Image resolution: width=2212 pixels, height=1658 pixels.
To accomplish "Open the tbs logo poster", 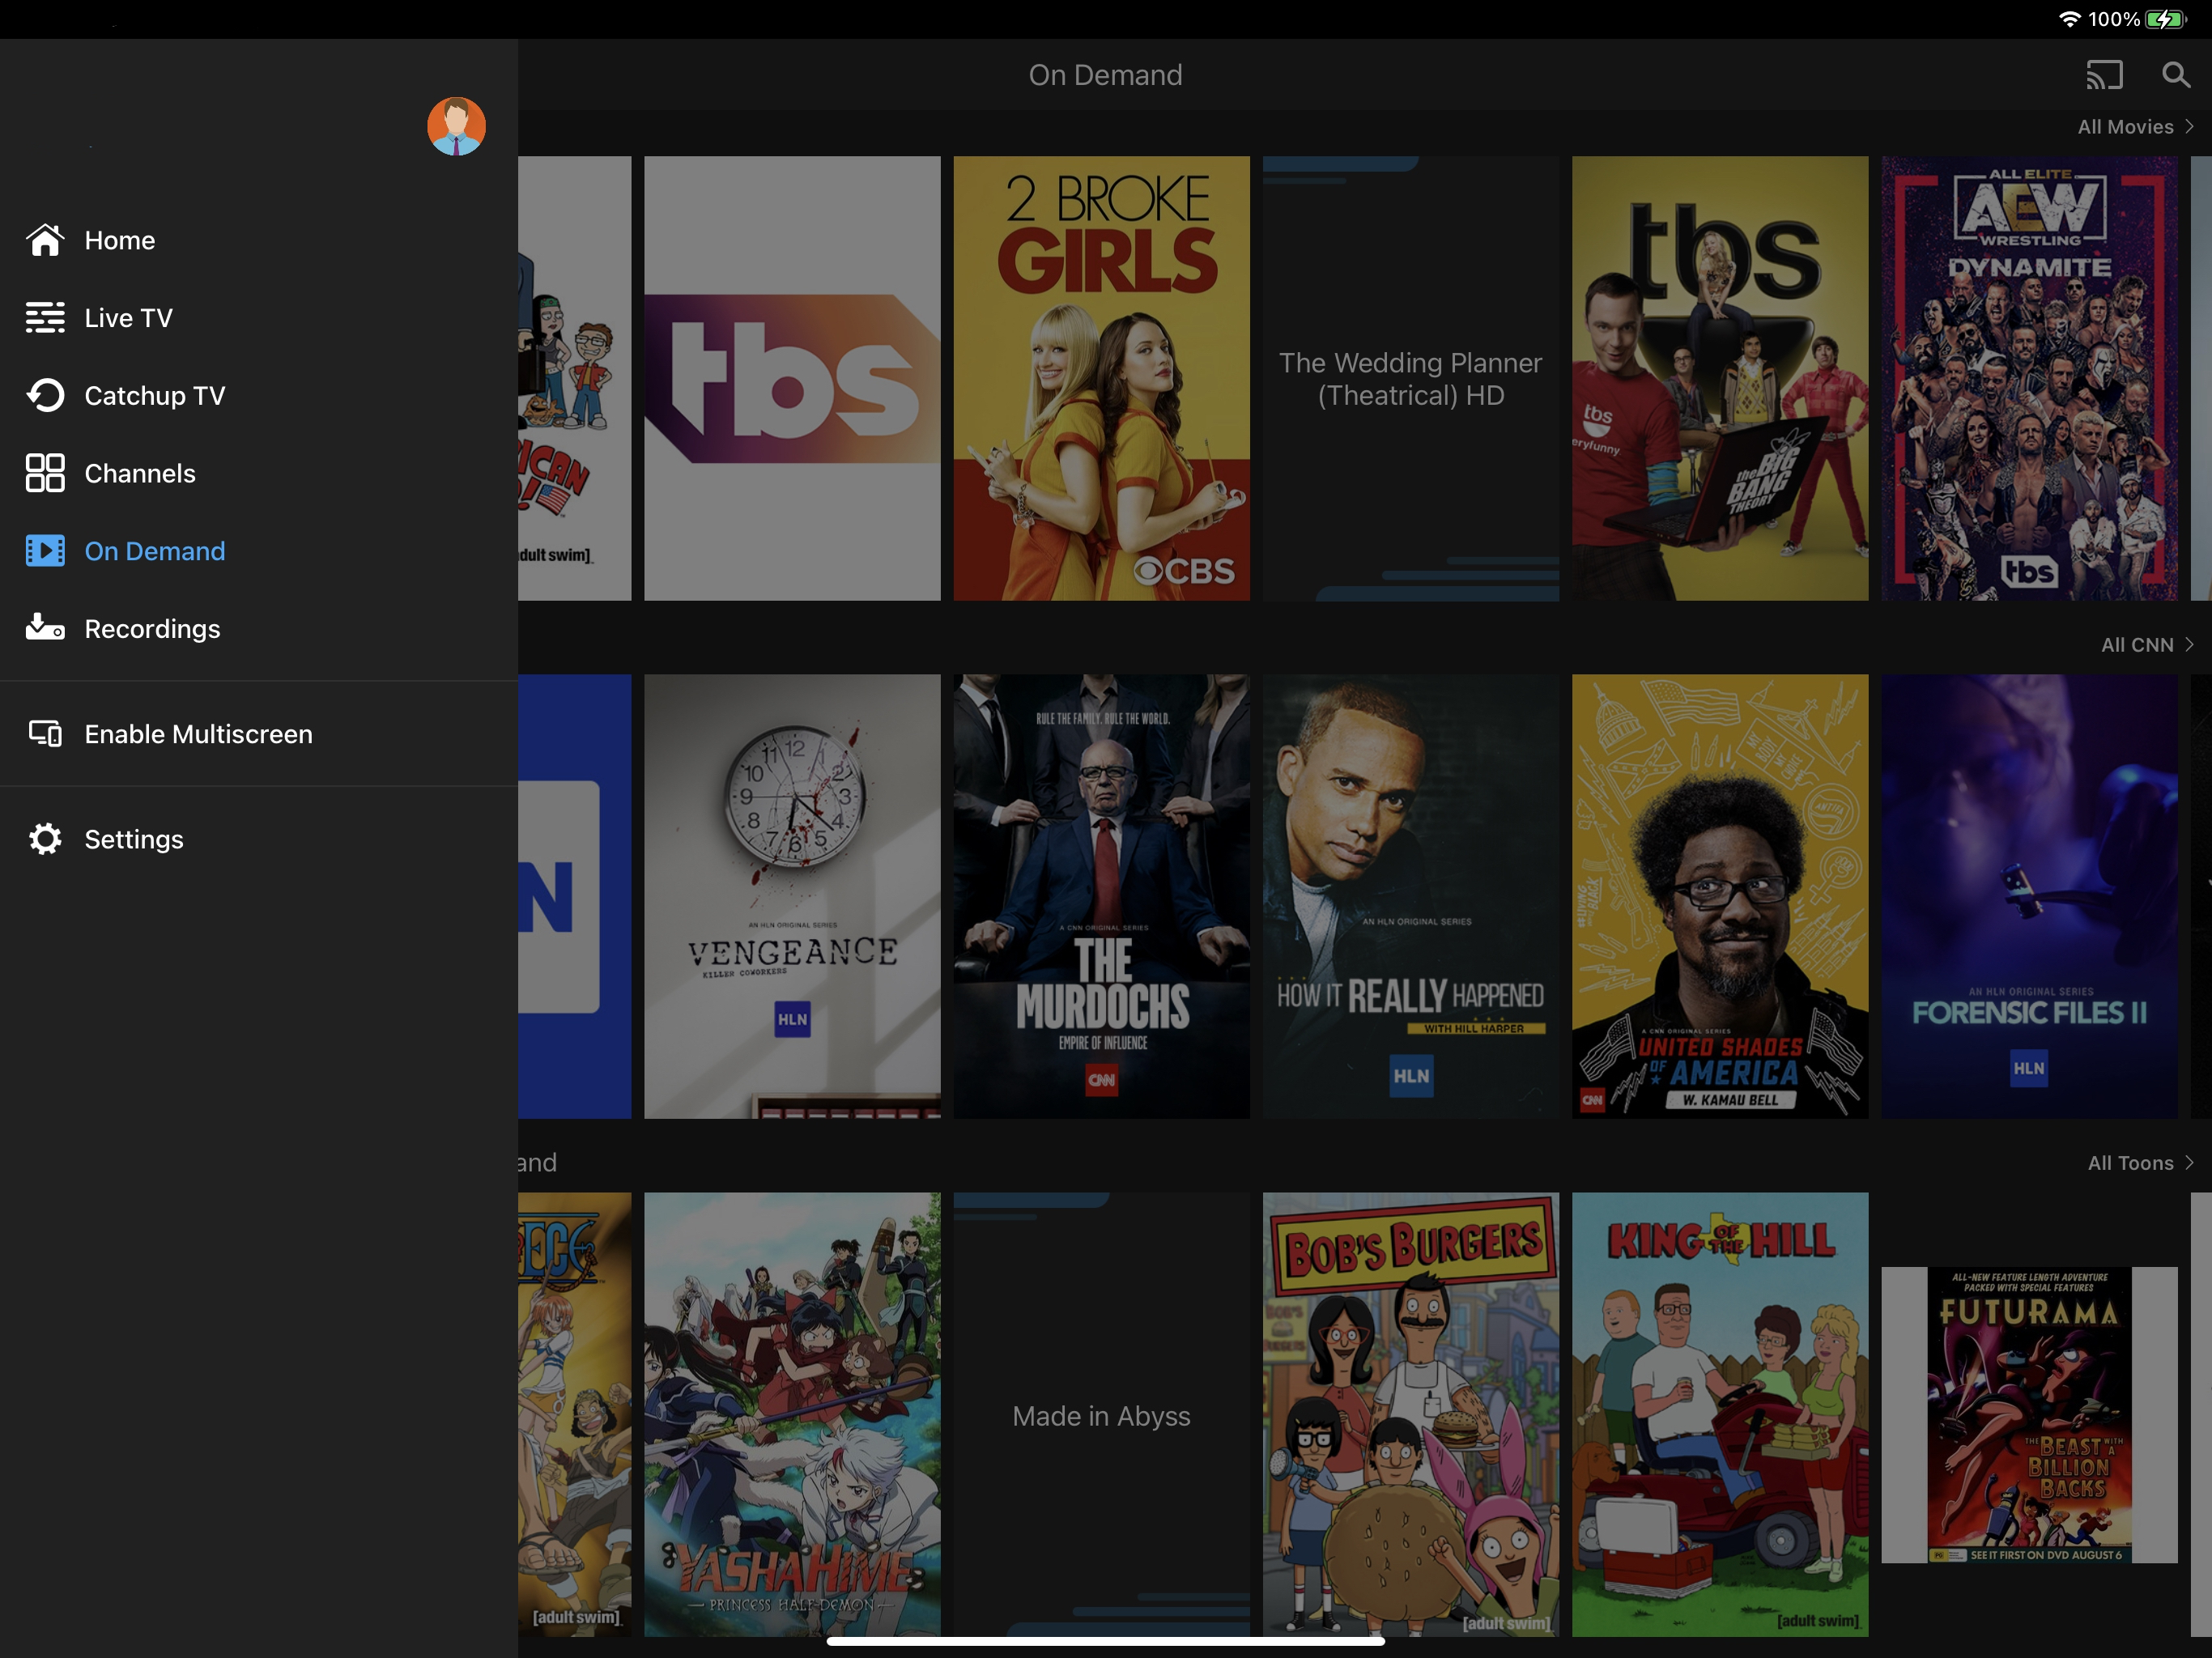I will [x=792, y=378].
